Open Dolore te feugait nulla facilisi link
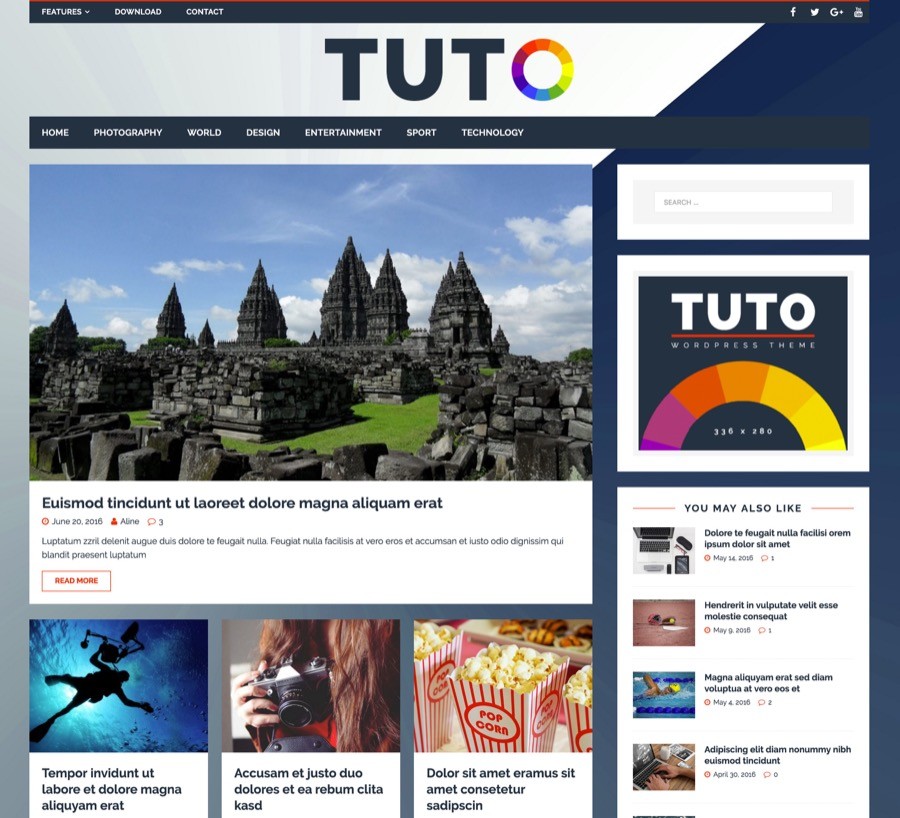This screenshot has width=900, height=818. point(777,538)
